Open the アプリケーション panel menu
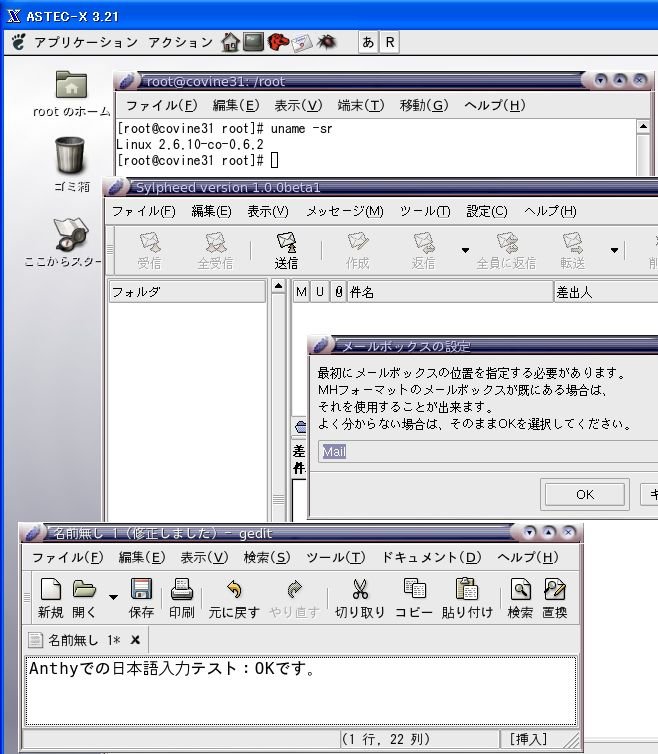Image resolution: width=658 pixels, height=754 pixels. point(86,42)
